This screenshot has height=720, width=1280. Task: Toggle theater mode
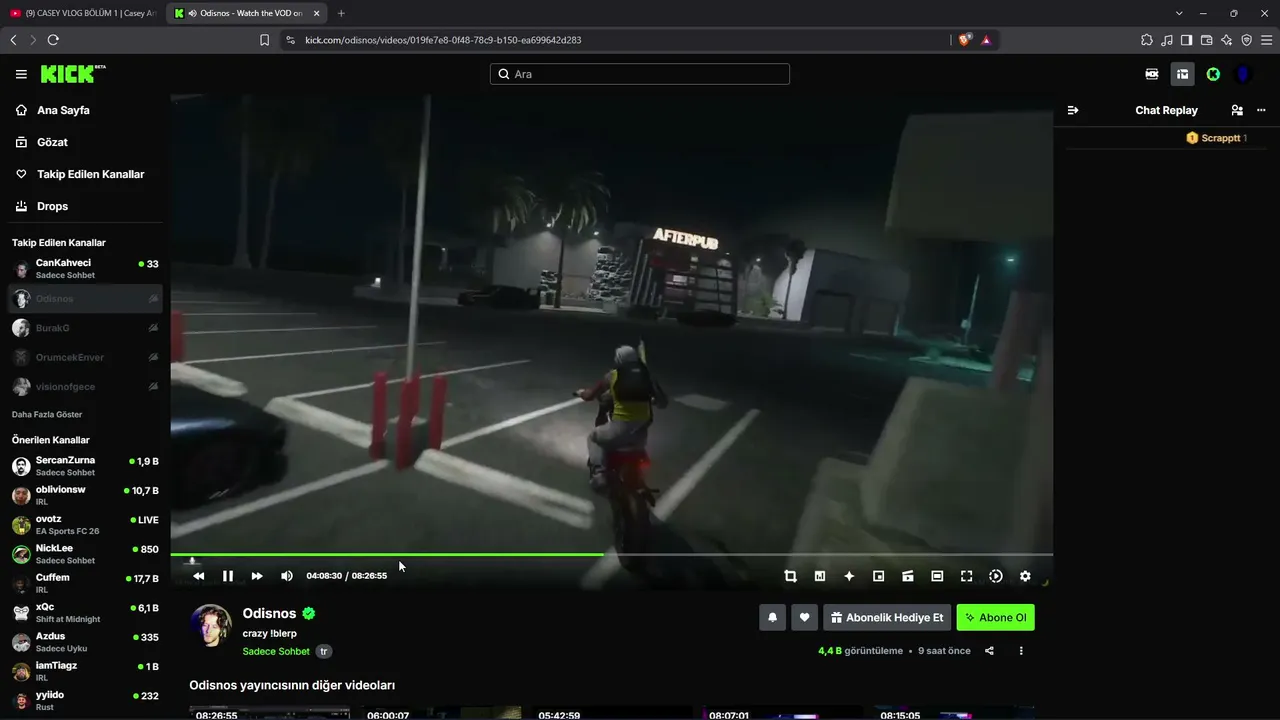click(x=937, y=576)
